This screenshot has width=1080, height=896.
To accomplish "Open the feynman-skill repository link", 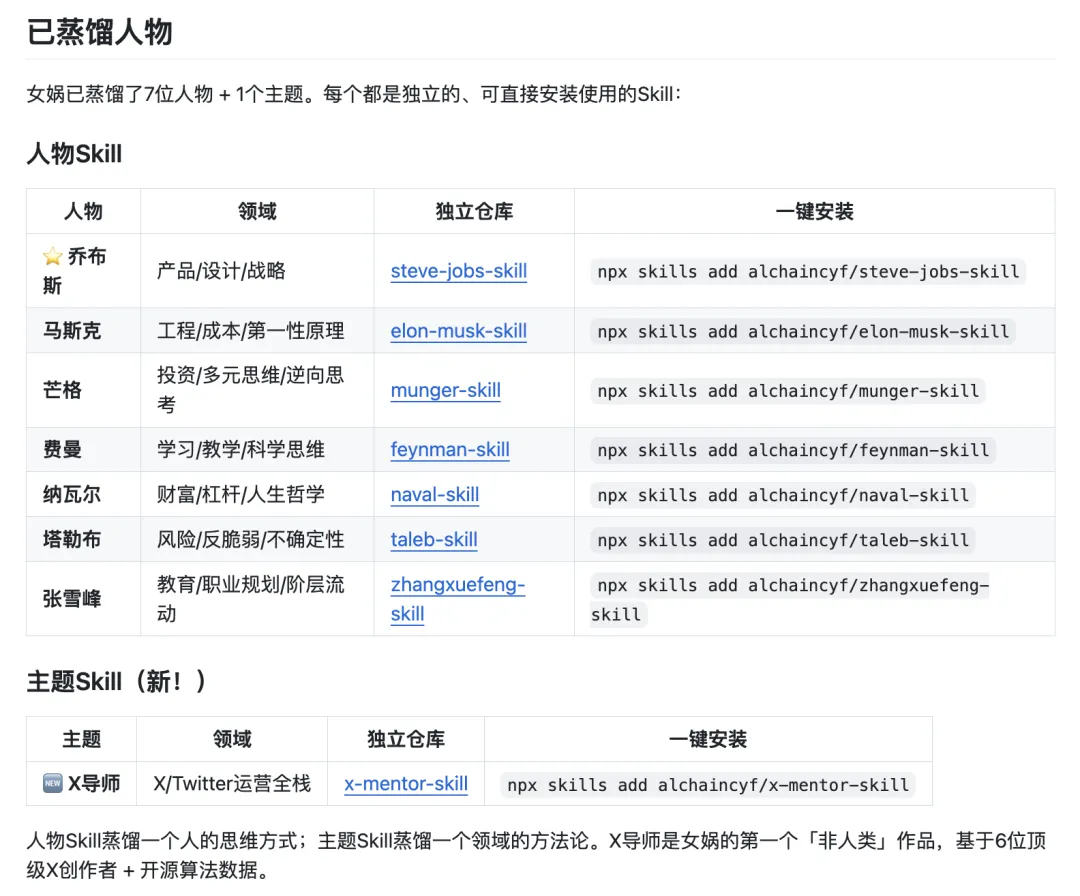I will pyautogui.click(x=450, y=450).
